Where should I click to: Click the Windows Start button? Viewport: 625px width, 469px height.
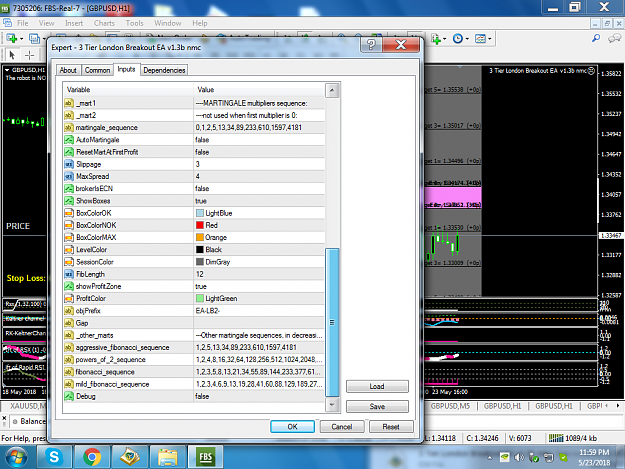(x=16, y=457)
